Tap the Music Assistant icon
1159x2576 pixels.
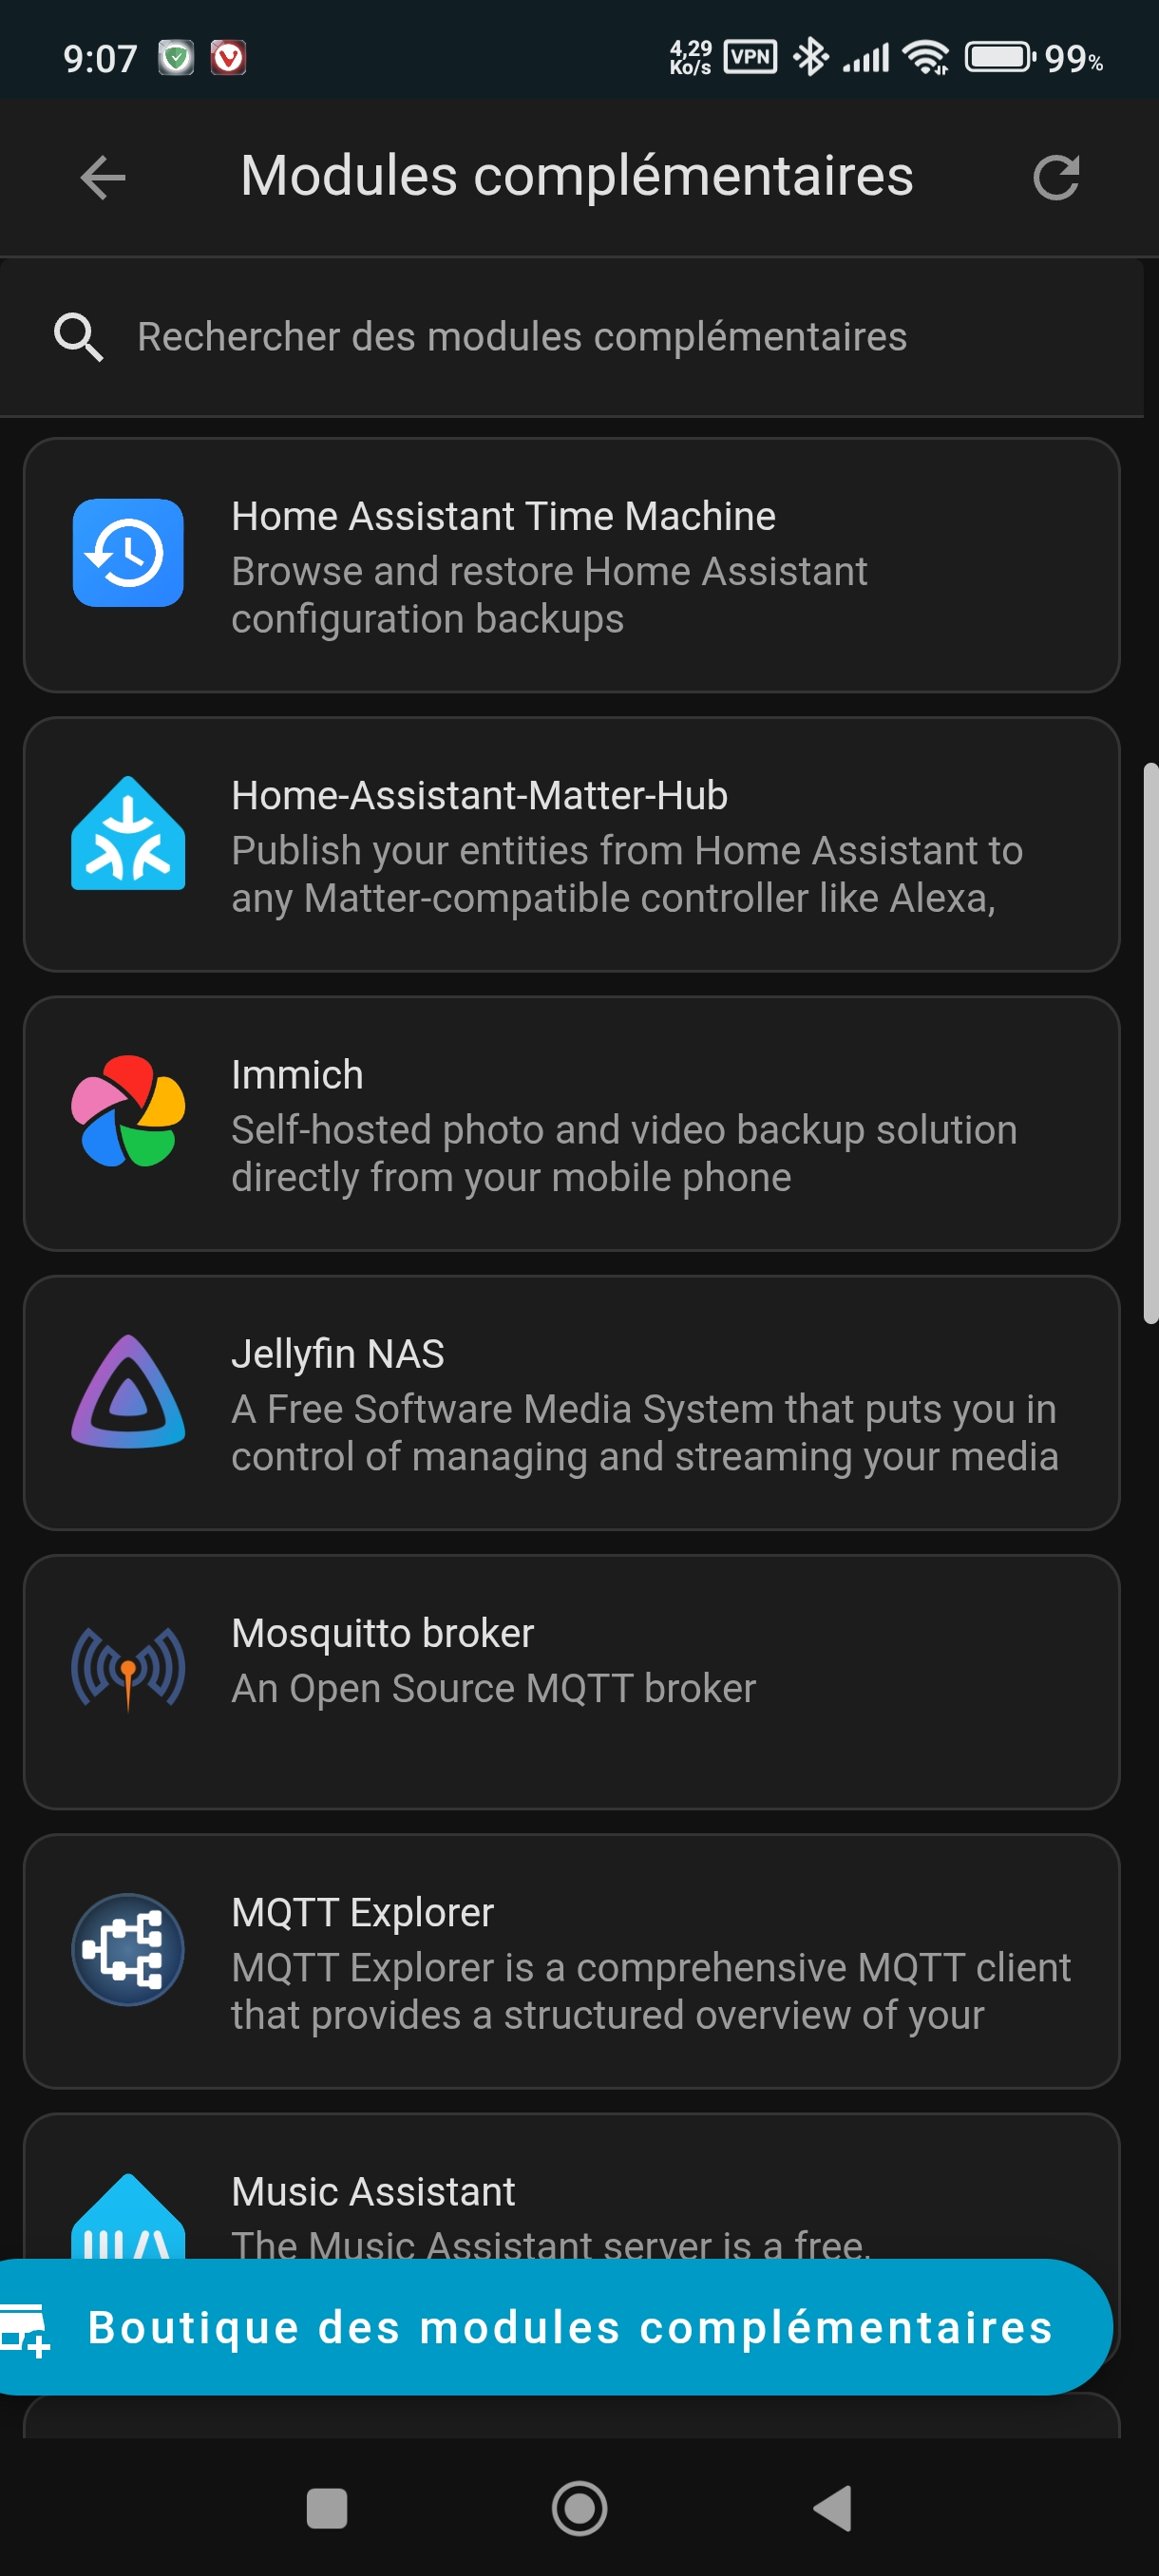tap(128, 2217)
